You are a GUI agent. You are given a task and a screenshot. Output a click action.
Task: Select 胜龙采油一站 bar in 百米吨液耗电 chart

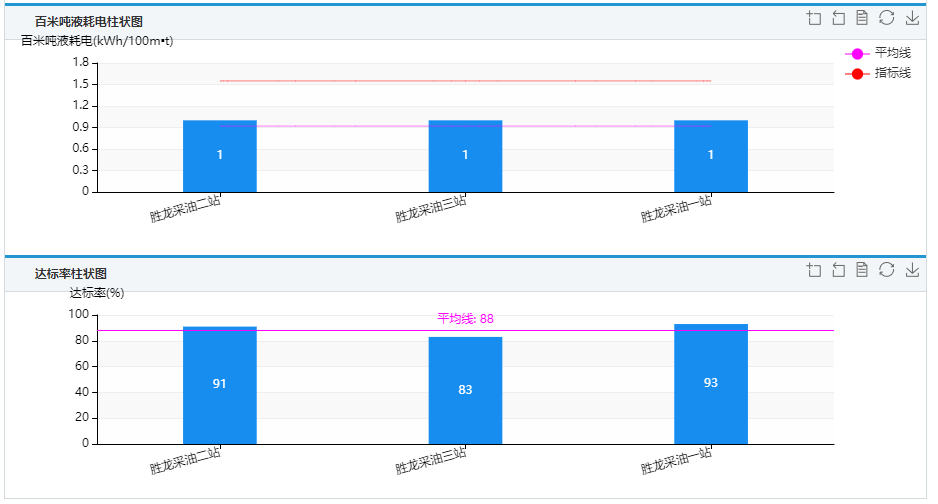(711, 156)
